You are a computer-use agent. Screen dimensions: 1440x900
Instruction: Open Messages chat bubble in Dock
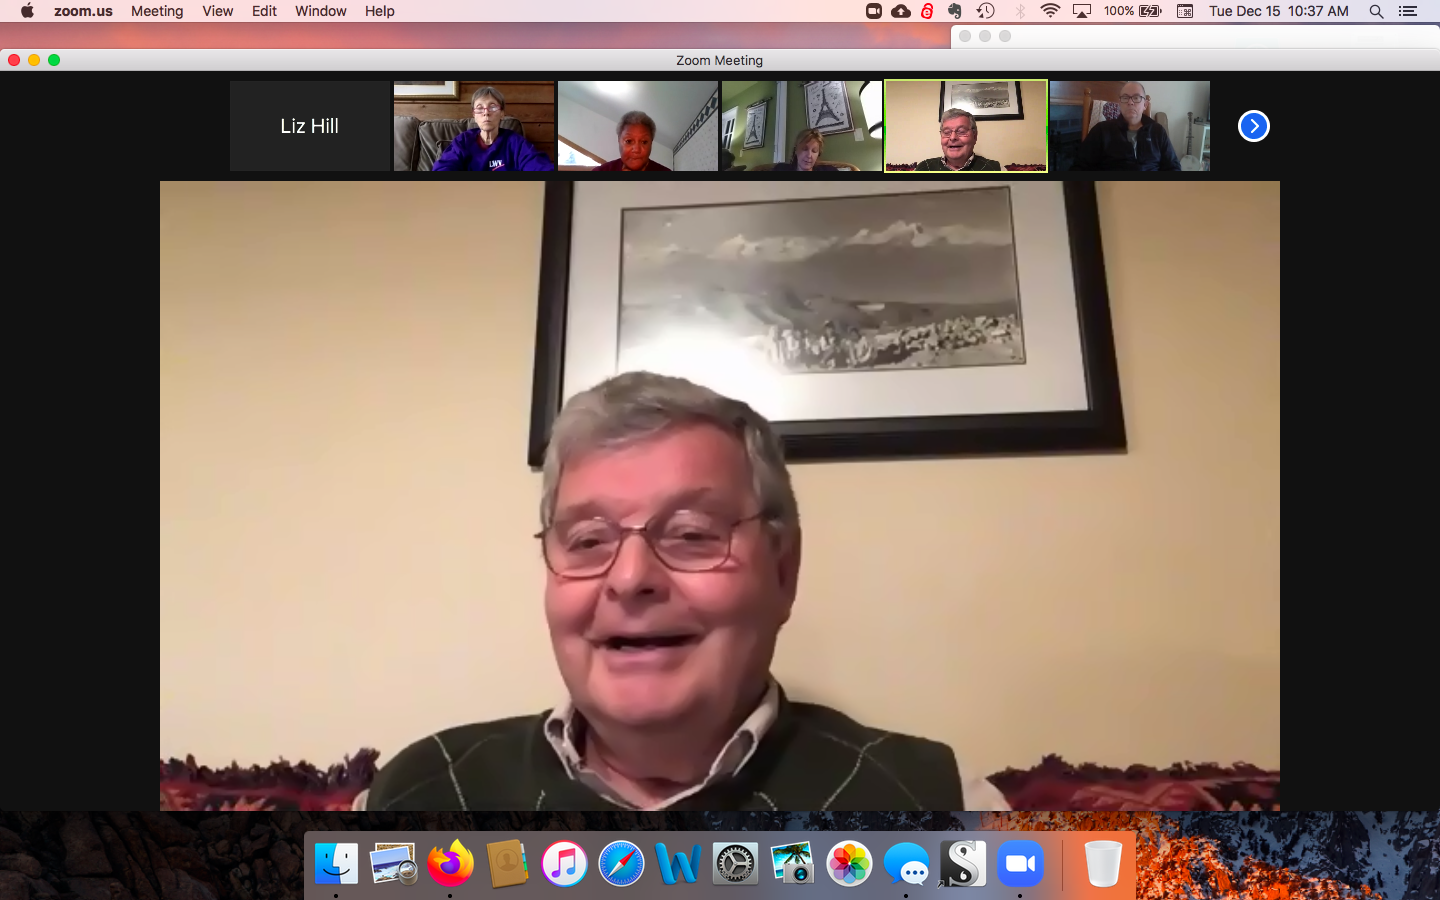(x=906, y=863)
